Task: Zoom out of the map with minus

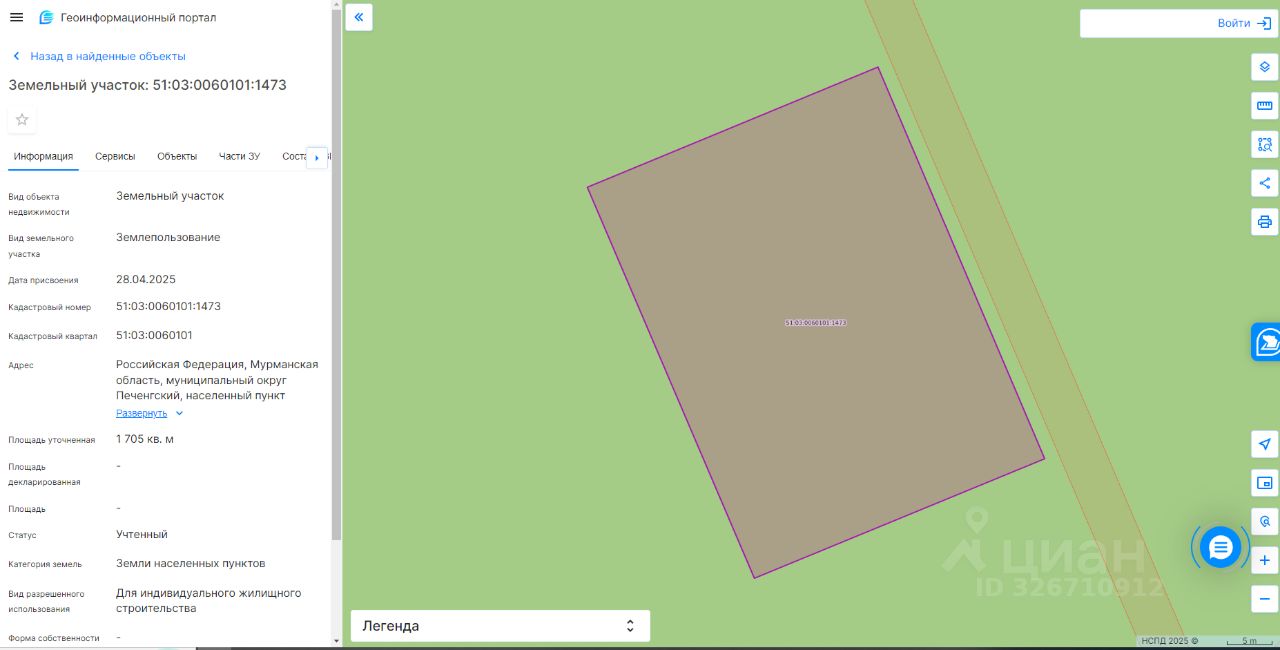Action: coord(1264,599)
